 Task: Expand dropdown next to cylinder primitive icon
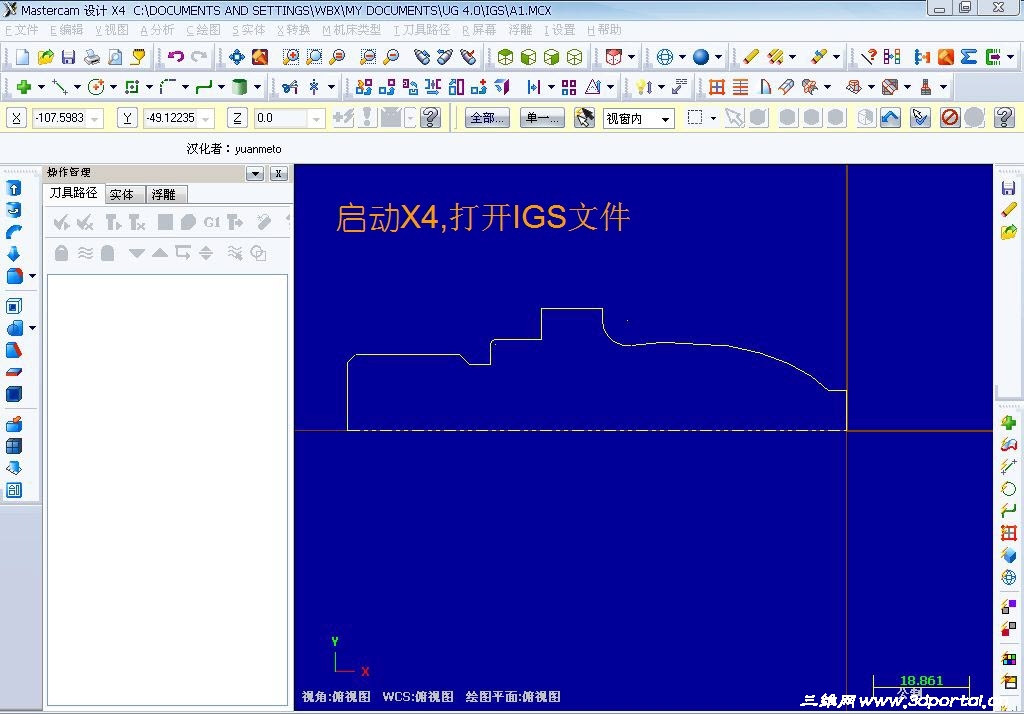257,87
